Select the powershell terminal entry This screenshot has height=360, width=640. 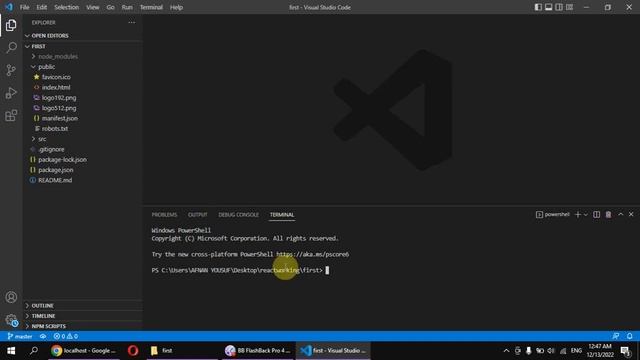[553, 215]
